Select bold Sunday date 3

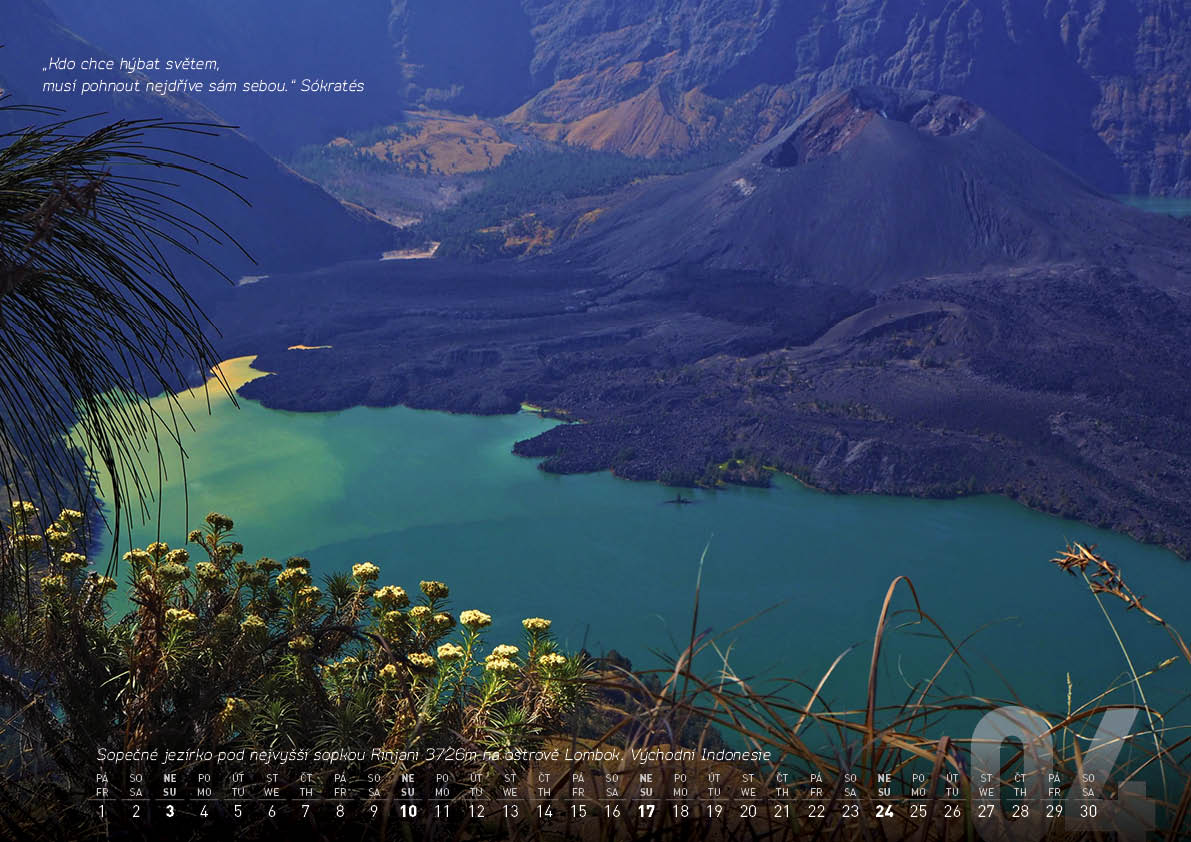170,812
